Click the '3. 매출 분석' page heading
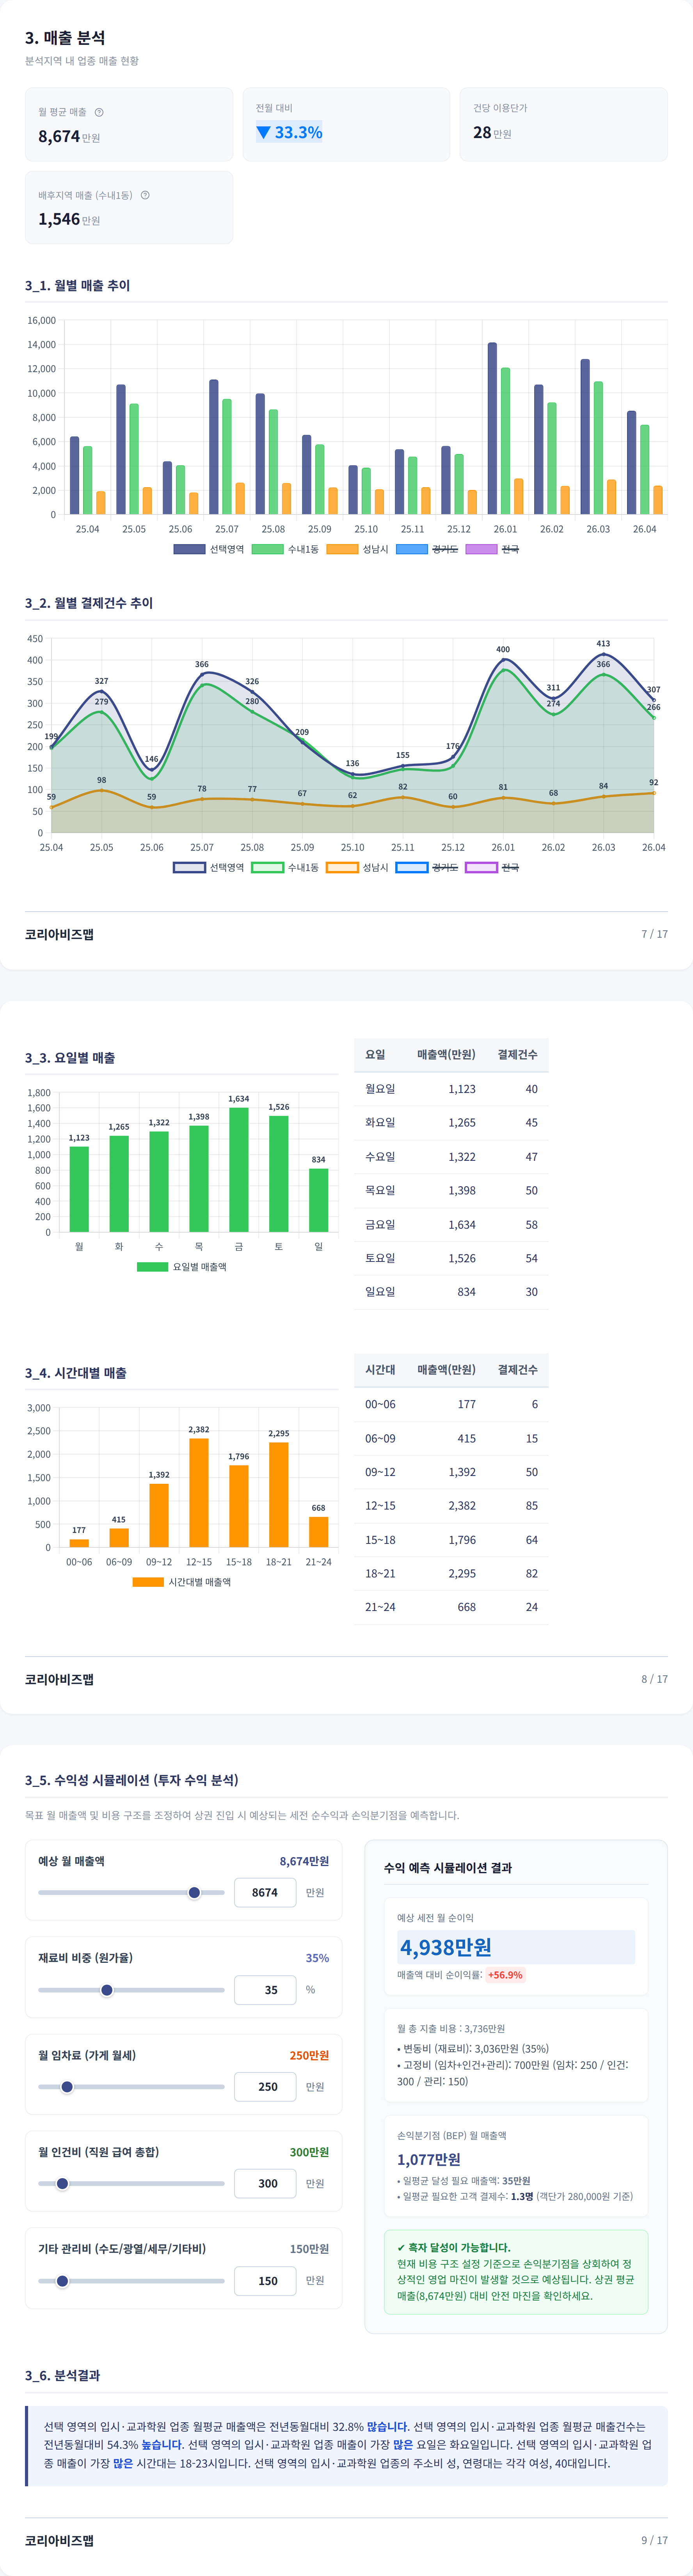693x2576 pixels. pyautogui.click(x=65, y=38)
